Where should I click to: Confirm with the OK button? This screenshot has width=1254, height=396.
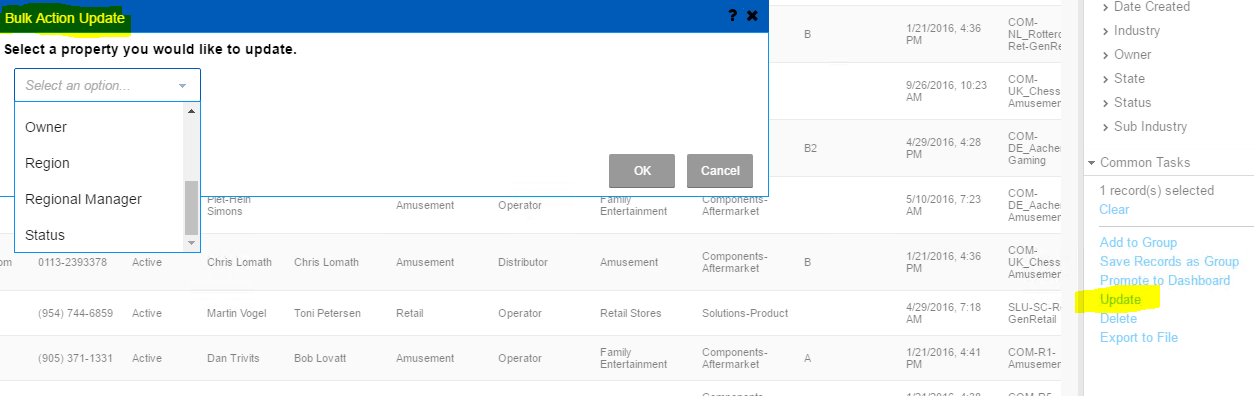pyautogui.click(x=642, y=171)
